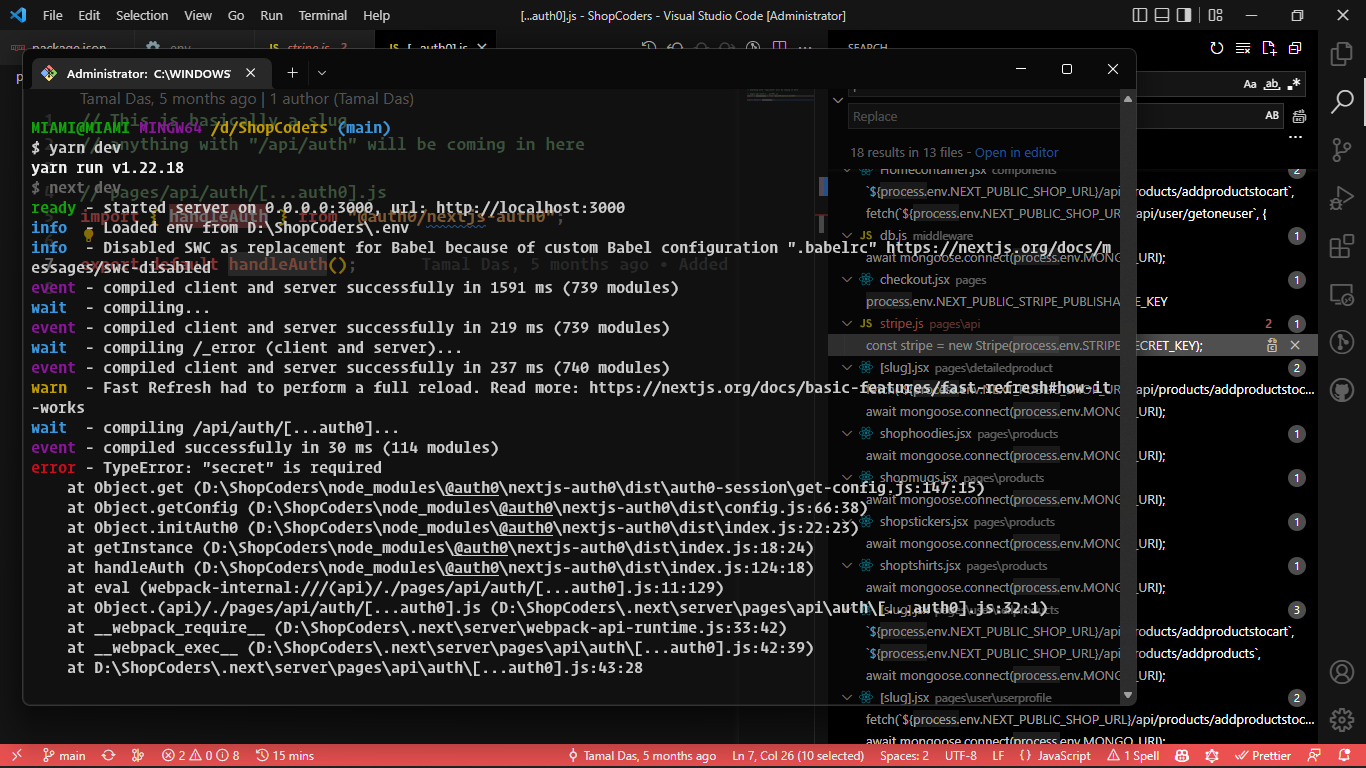Open the File menu
Image resolution: width=1366 pixels, height=768 pixels.
tap(53, 15)
